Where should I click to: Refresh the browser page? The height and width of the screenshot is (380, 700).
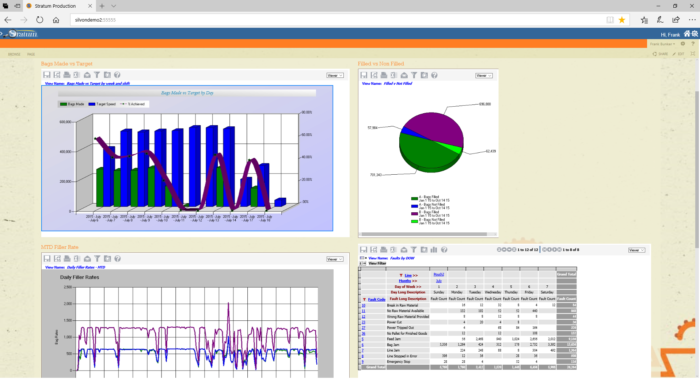pos(40,20)
